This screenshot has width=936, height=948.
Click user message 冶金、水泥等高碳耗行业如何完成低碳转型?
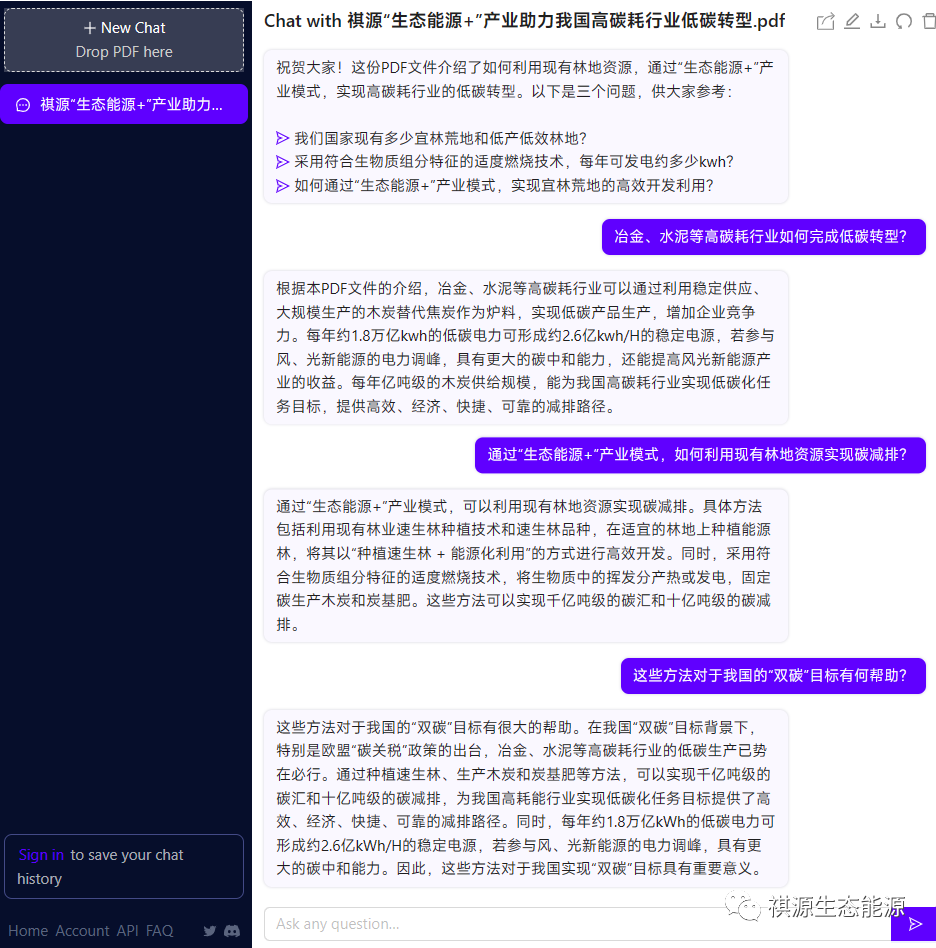pos(764,237)
